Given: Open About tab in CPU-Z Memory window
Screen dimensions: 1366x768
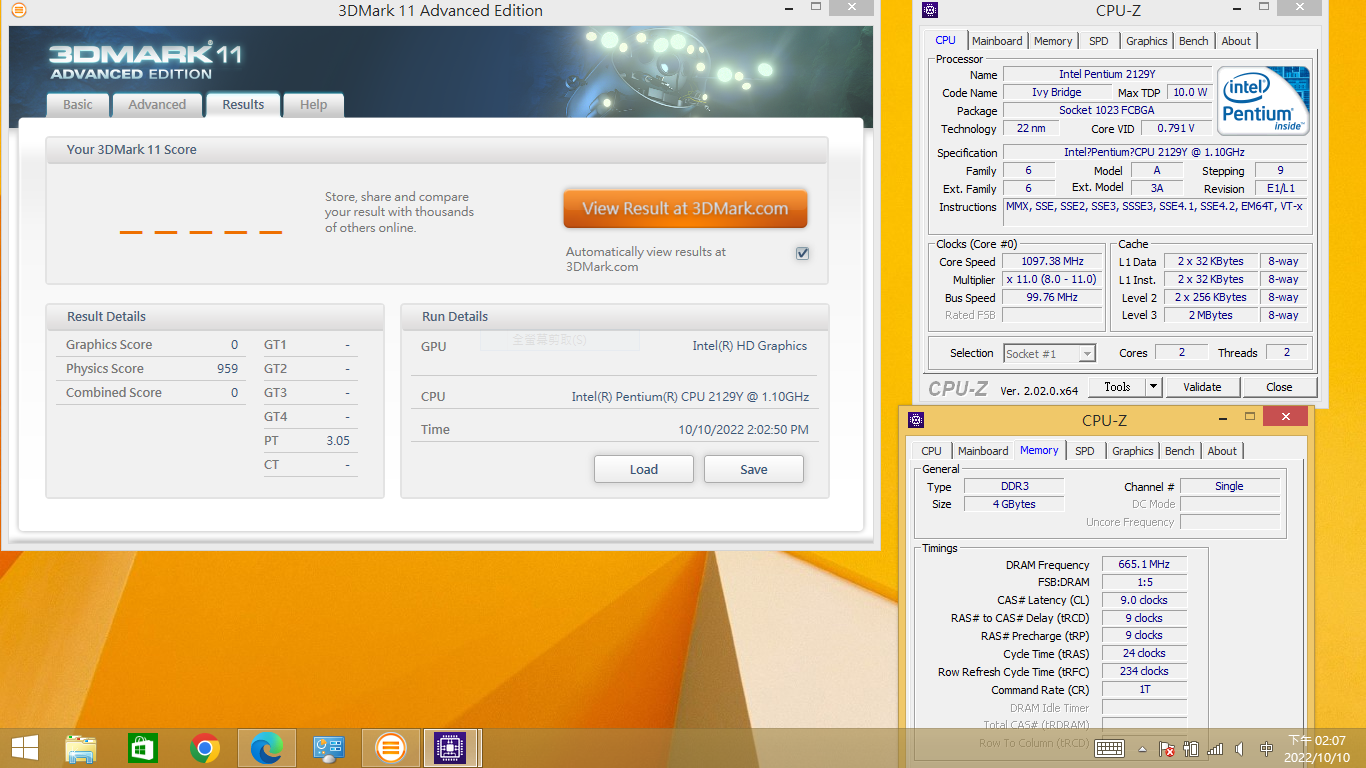Looking at the screenshot, I should [1222, 451].
